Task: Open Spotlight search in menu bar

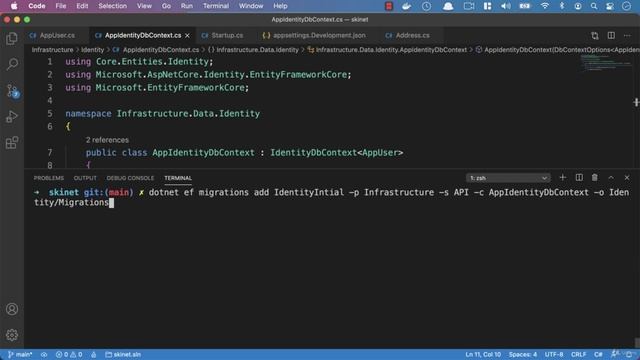Action: coord(594,6)
